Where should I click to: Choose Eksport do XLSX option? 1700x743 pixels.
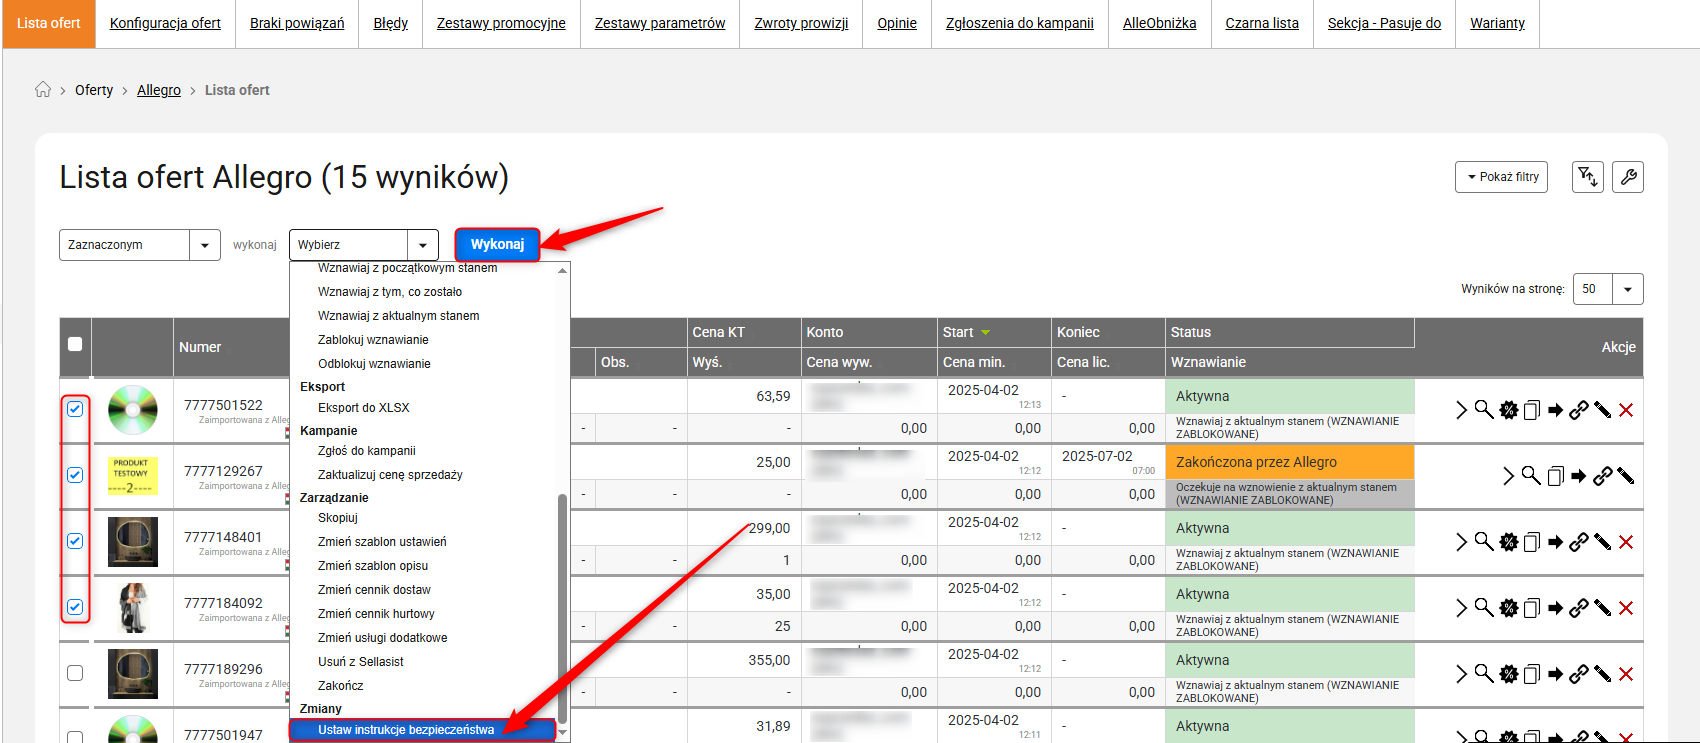pyautogui.click(x=364, y=408)
